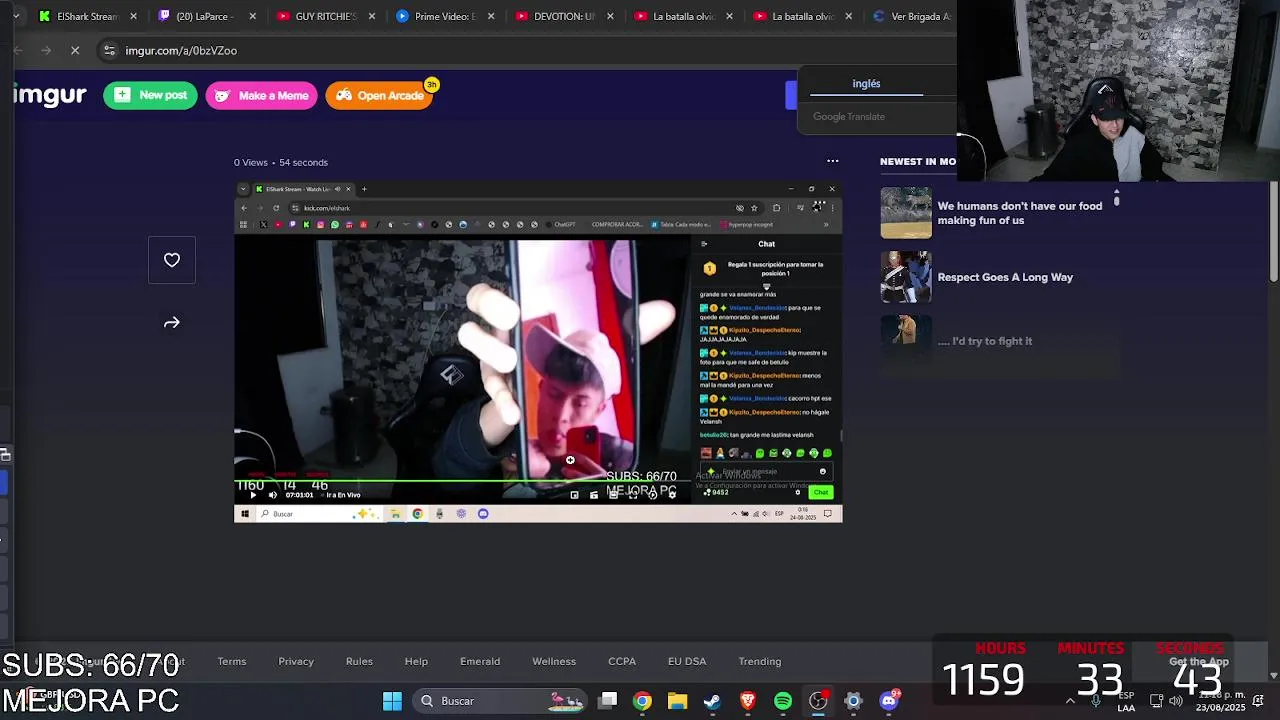The width and height of the screenshot is (1280, 720).
Task: Expand hidden system tray icons chevron
Action: [1070, 701]
